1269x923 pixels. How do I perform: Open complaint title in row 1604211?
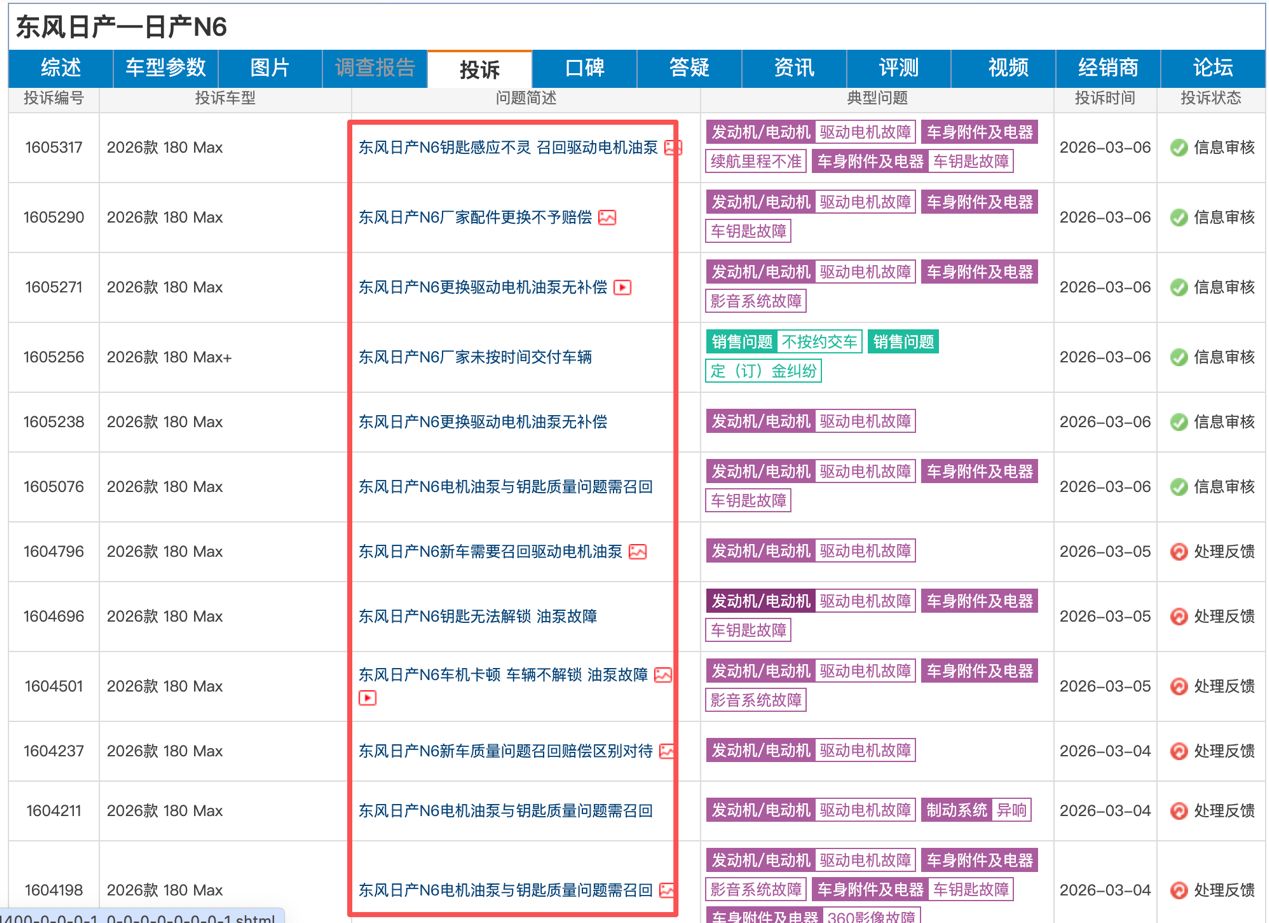(x=506, y=810)
